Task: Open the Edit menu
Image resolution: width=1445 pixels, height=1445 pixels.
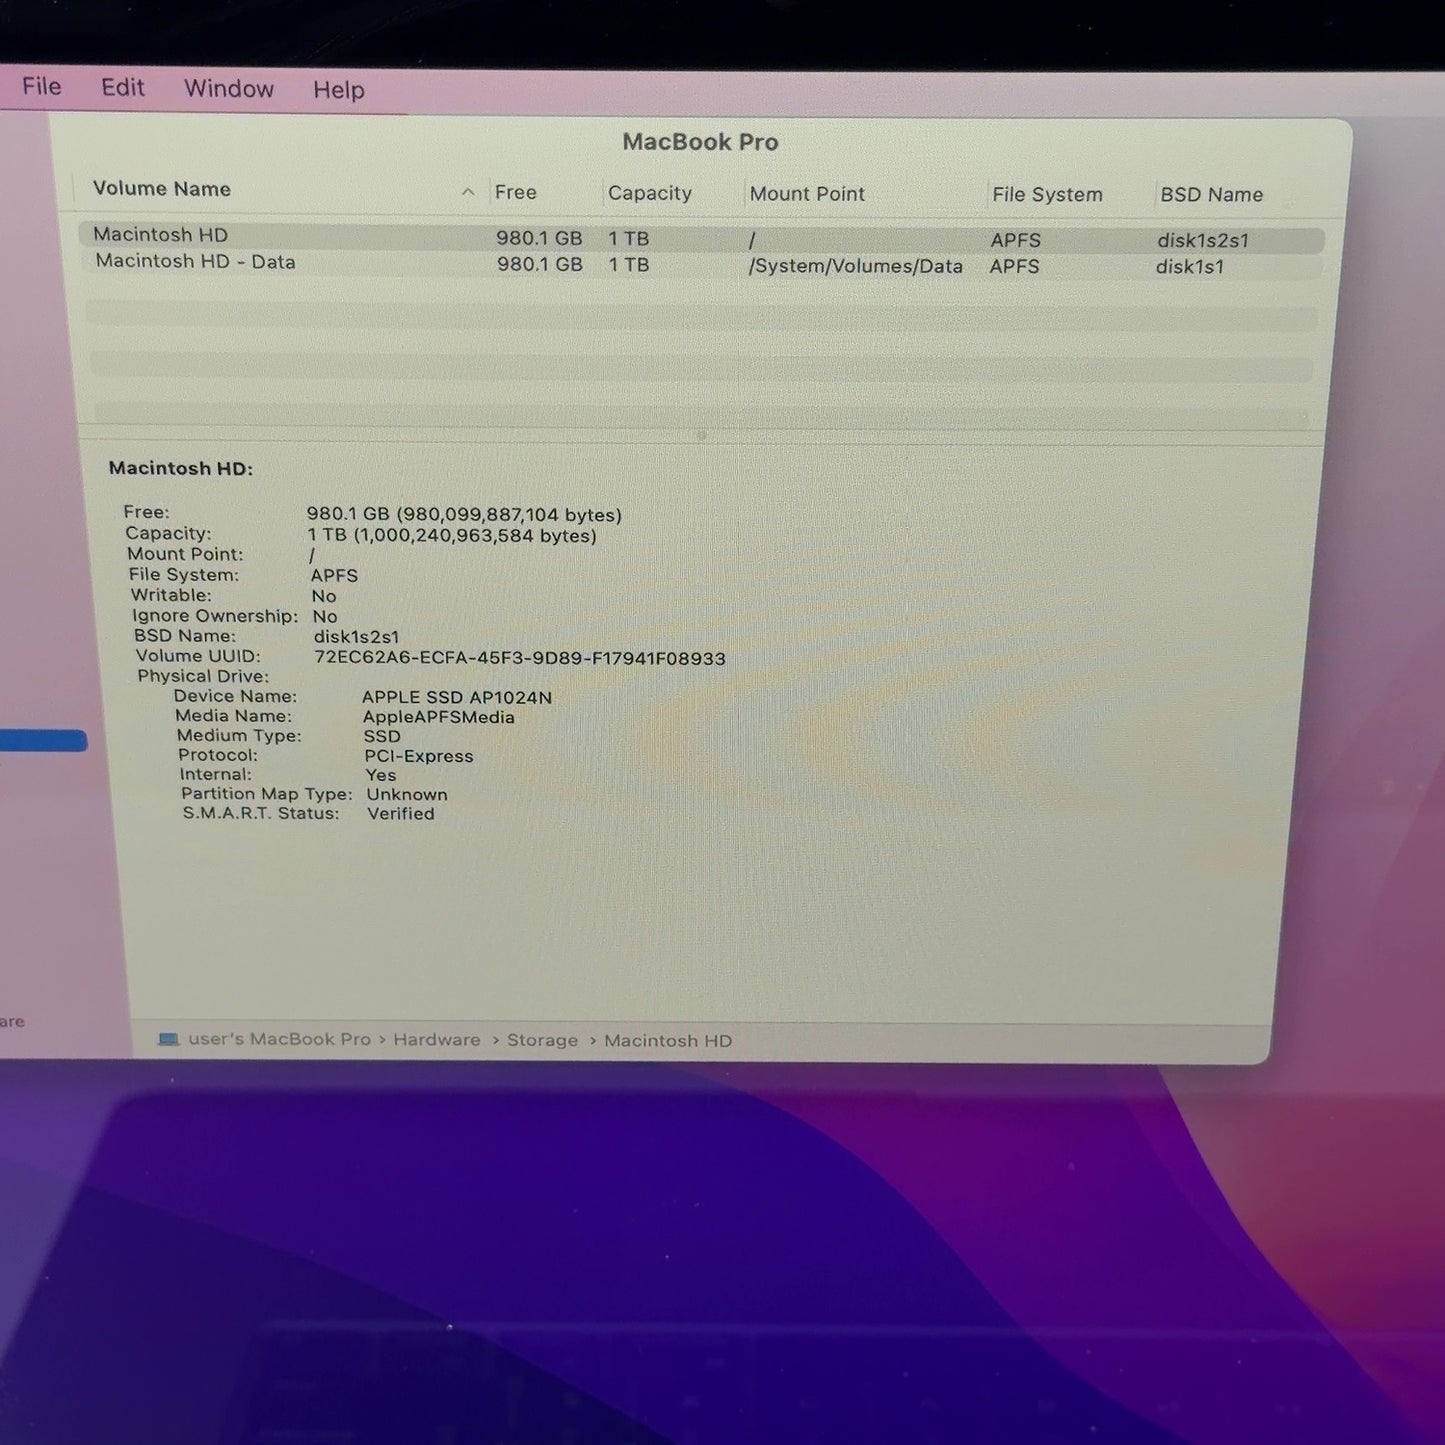Action: pos(123,88)
